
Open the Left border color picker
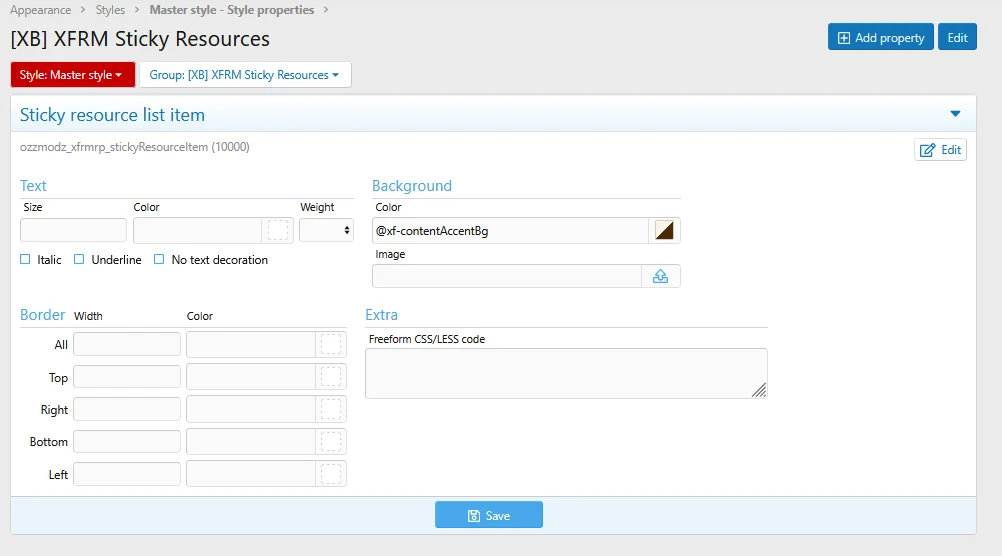tap(331, 474)
